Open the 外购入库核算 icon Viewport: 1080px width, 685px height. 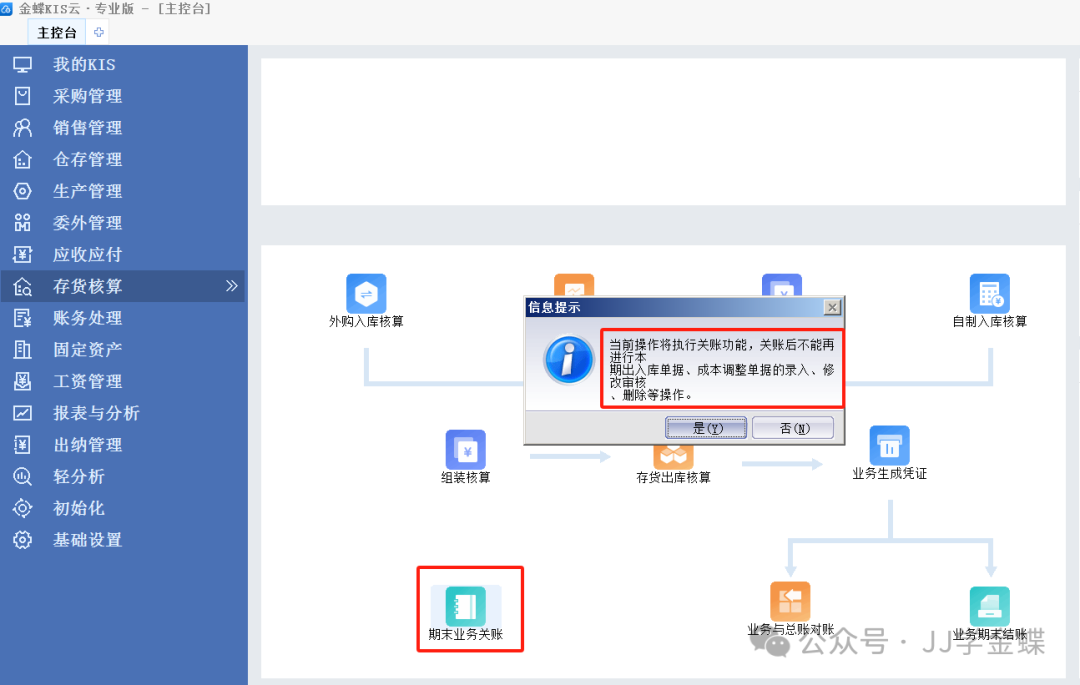pos(366,294)
